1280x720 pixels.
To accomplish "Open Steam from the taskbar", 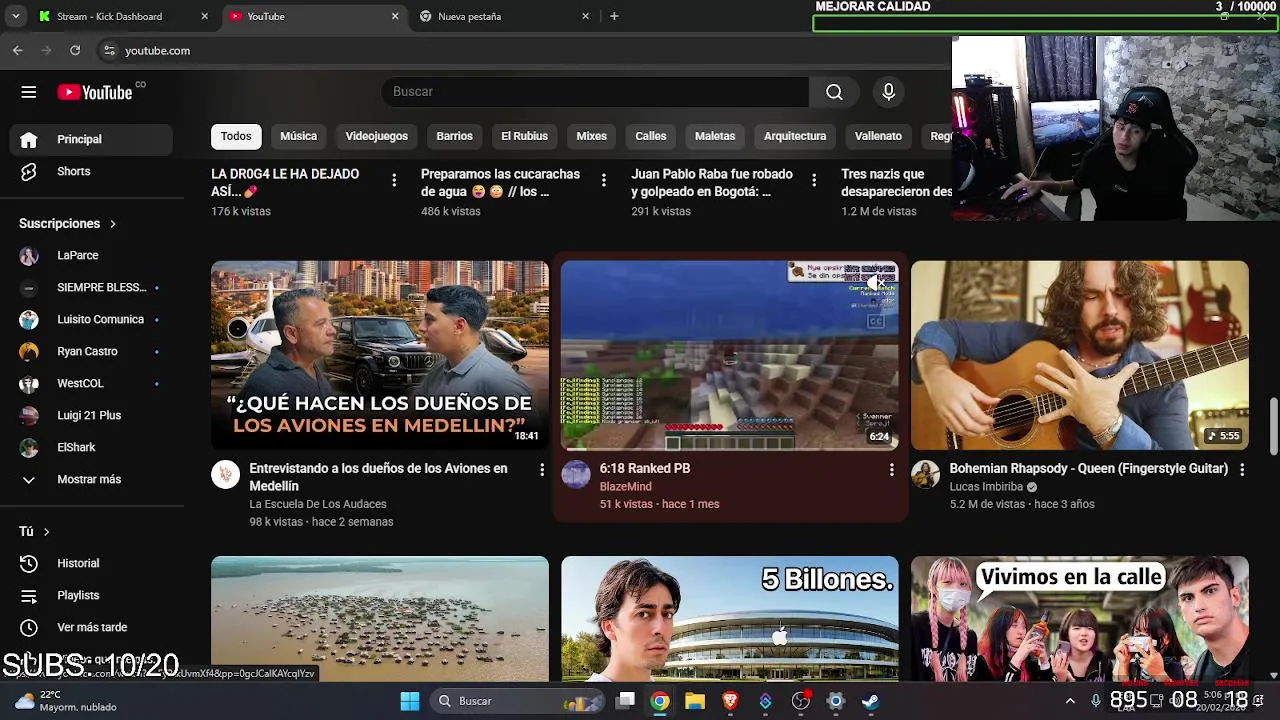I will point(870,701).
